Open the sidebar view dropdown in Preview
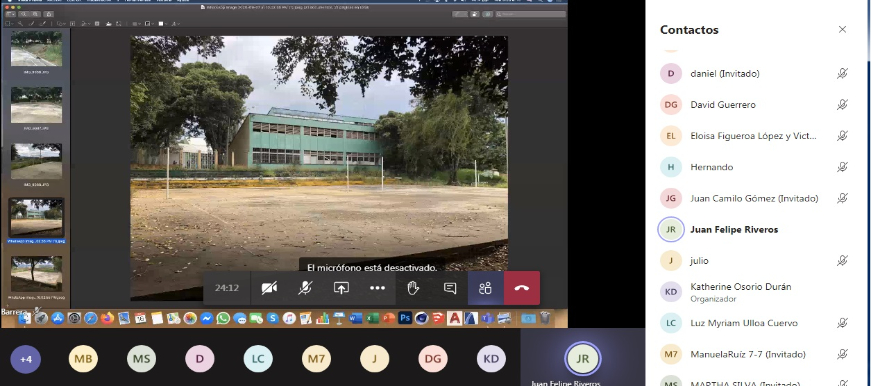 pyautogui.click(x=11, y=14)
